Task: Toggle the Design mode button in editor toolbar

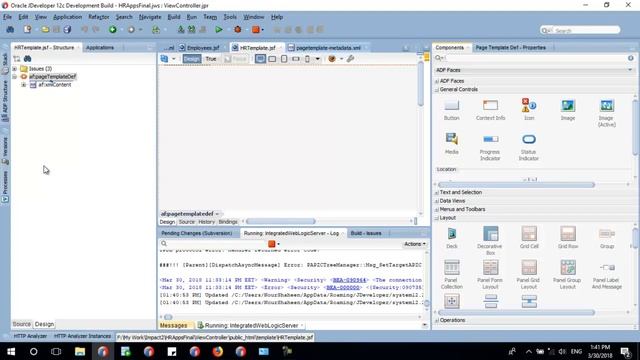Action: click(191, 59)
